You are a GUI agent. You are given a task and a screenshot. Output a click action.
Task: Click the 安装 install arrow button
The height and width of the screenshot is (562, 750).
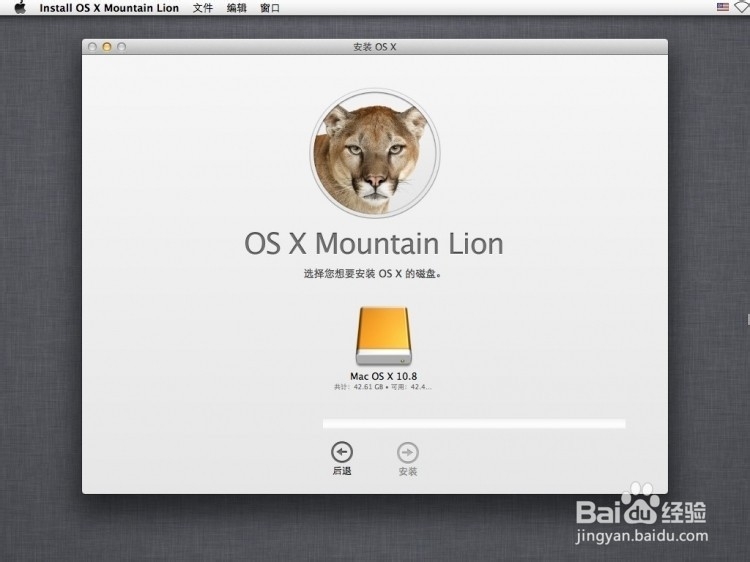tap(408, 452)
